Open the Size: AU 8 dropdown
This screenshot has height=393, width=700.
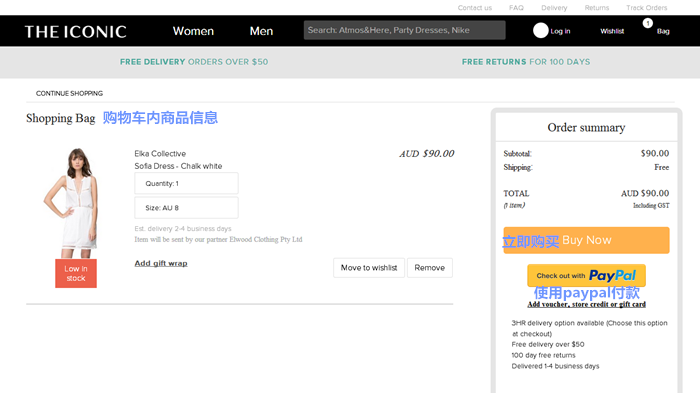[x=186, y=208]
